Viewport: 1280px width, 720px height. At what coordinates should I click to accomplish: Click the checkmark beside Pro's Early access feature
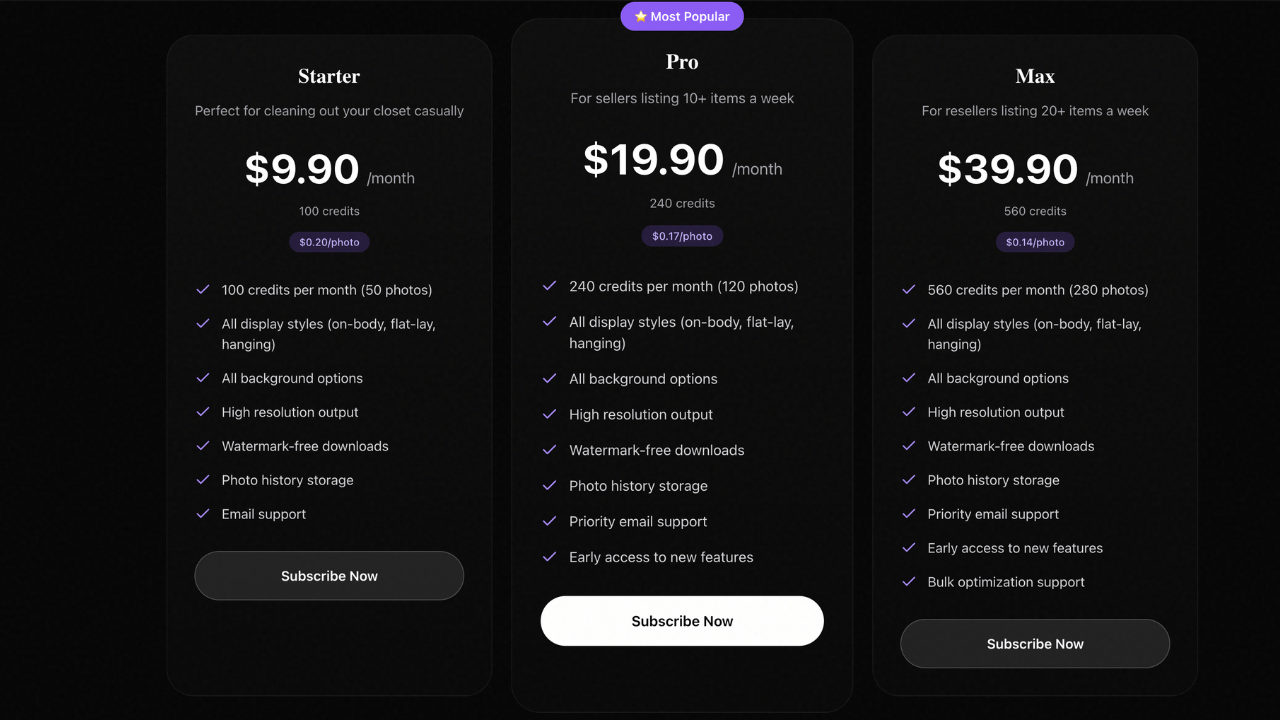point(549,557)
